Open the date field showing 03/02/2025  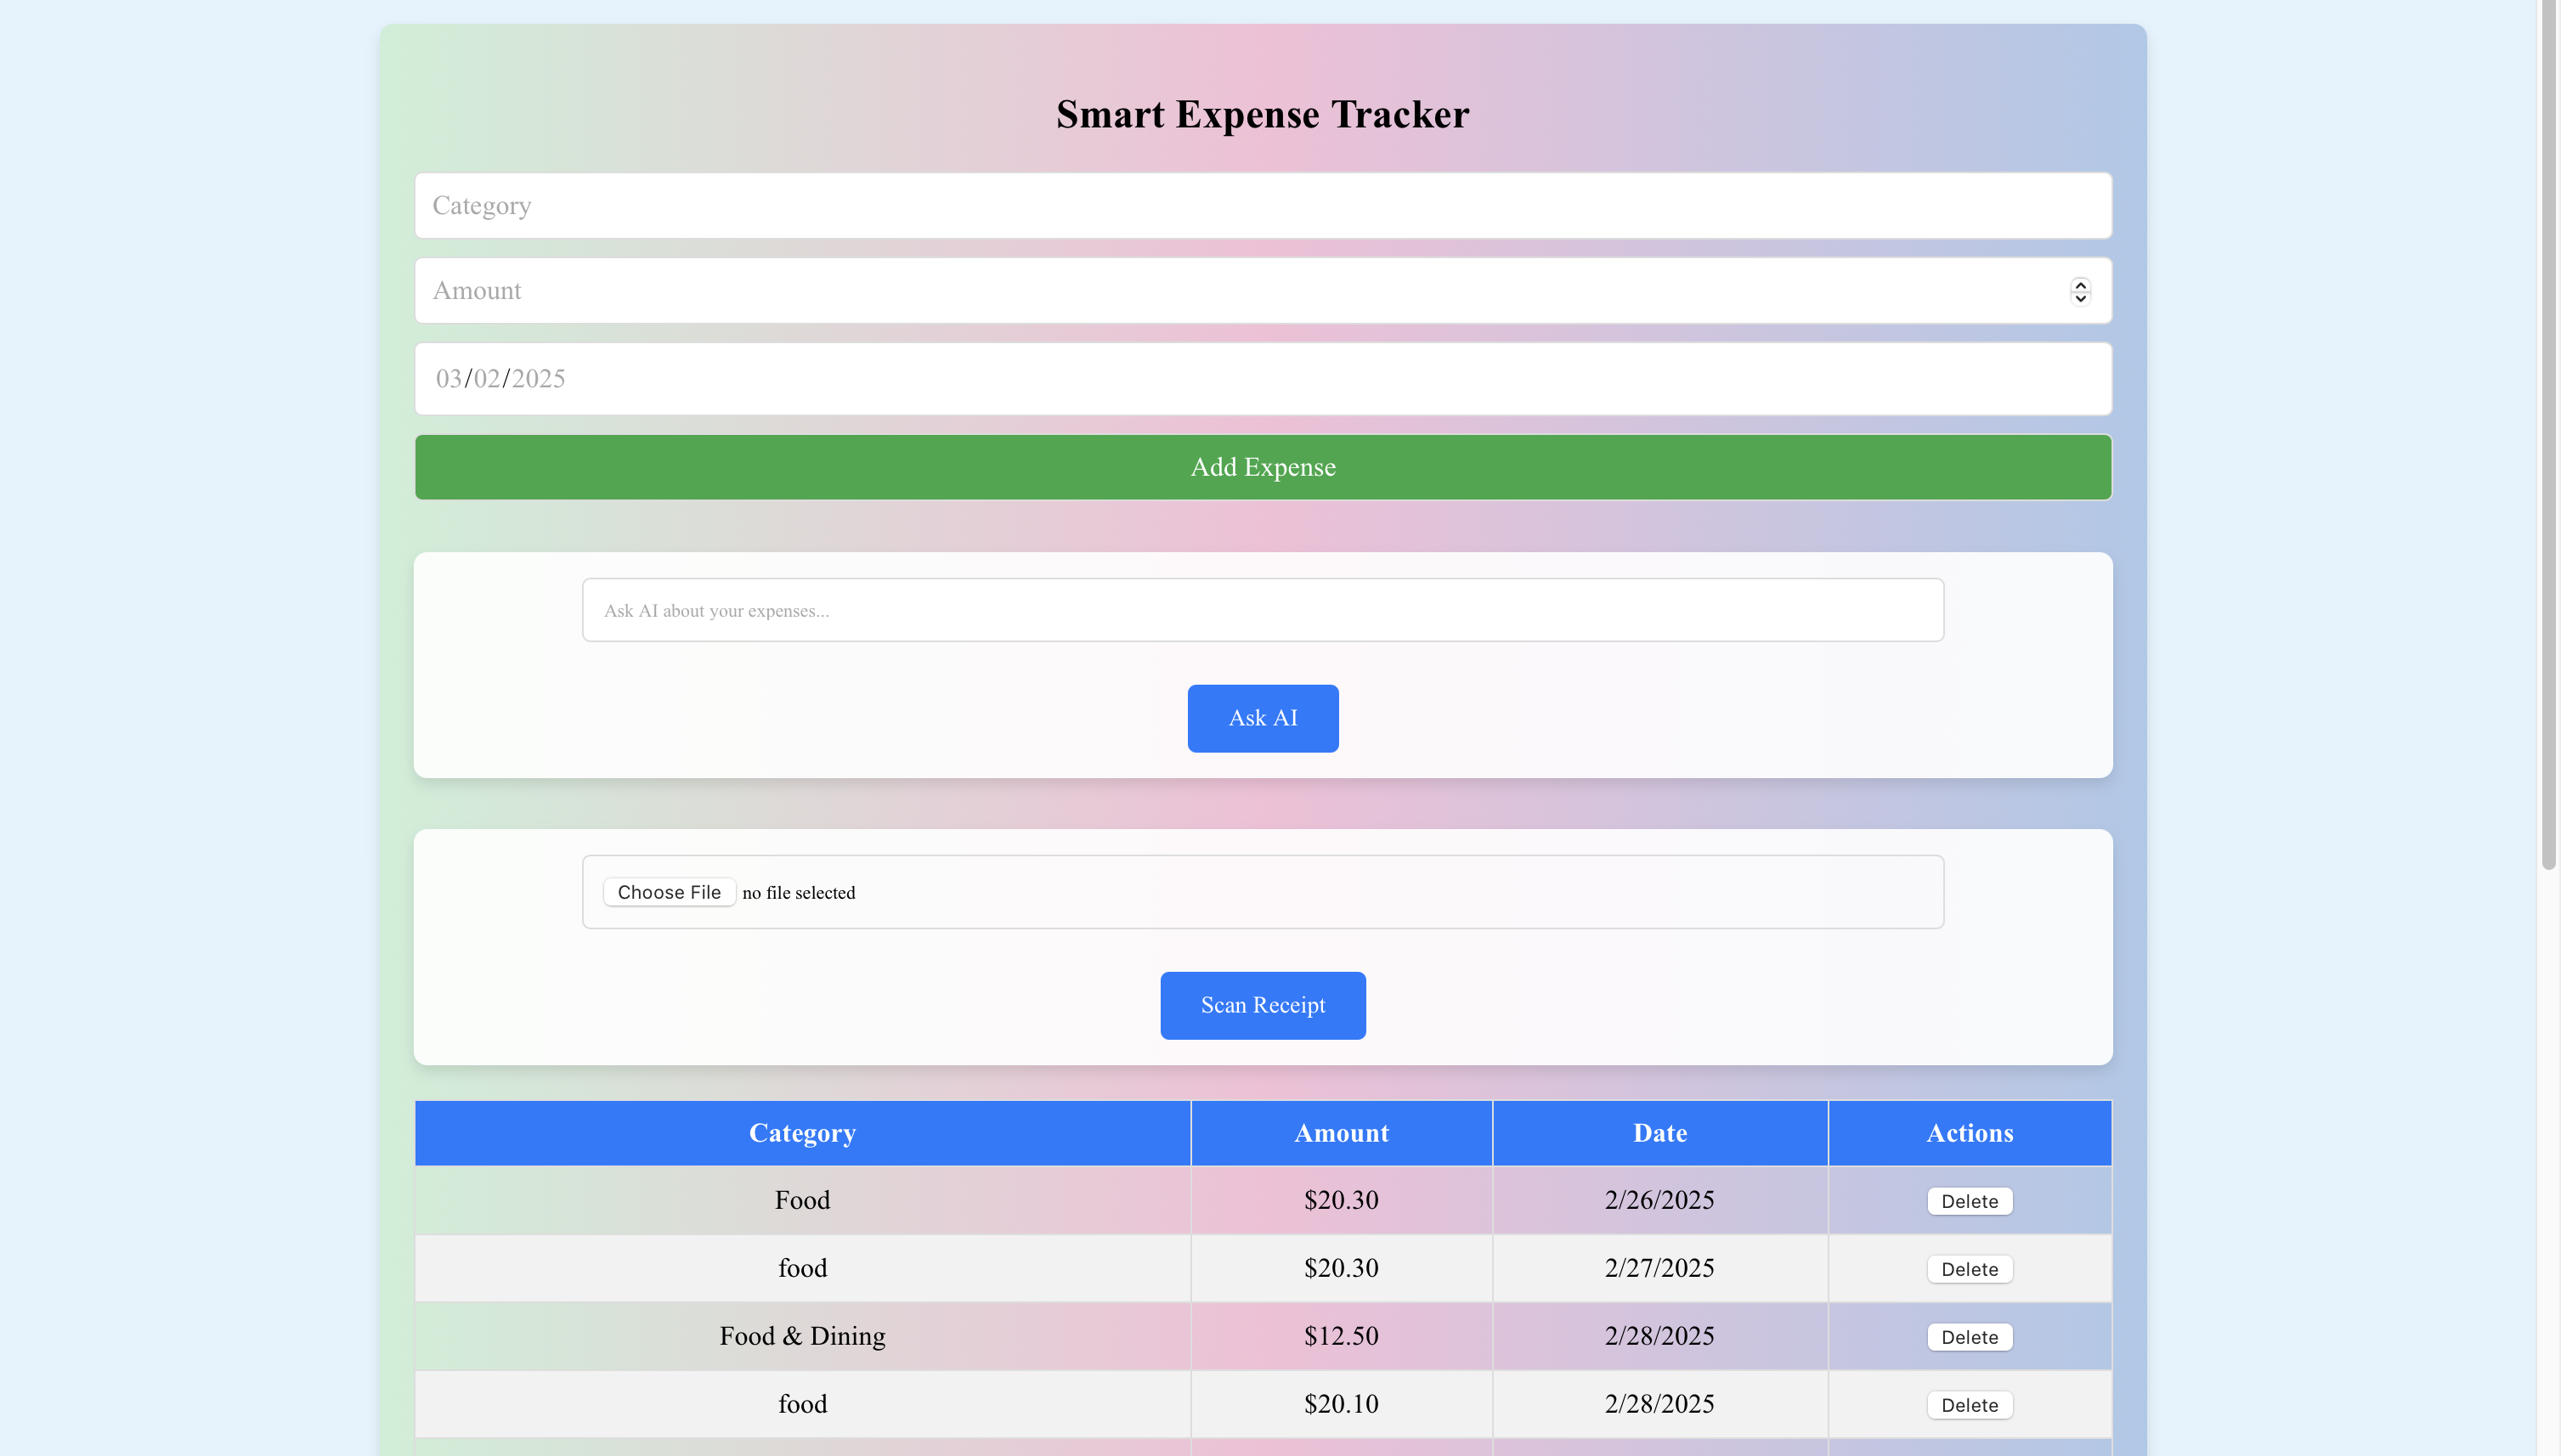[1262, 377]
